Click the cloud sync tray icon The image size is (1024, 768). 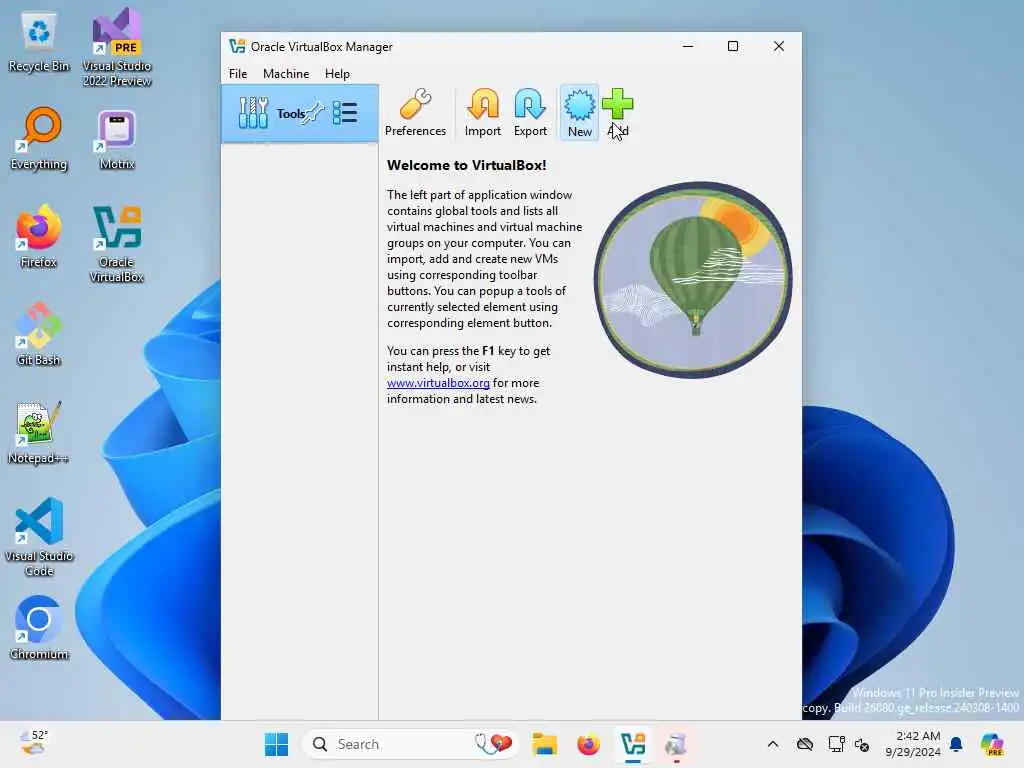click(x=805, y=744)
